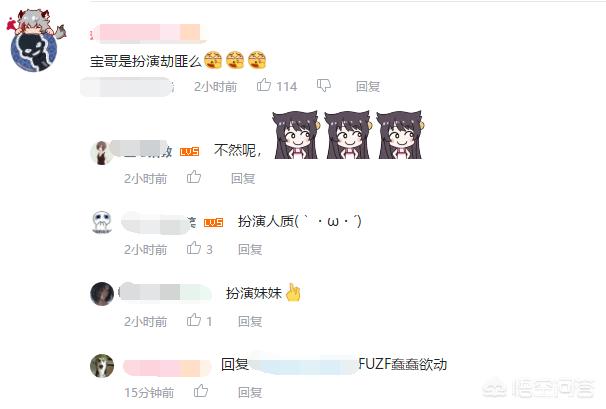Image resolution: width=606 pixels, height=409 pixels.
Task: Dislike the 宝哥是扮演劫匪么 comment
Action: (x=324, y=85)
